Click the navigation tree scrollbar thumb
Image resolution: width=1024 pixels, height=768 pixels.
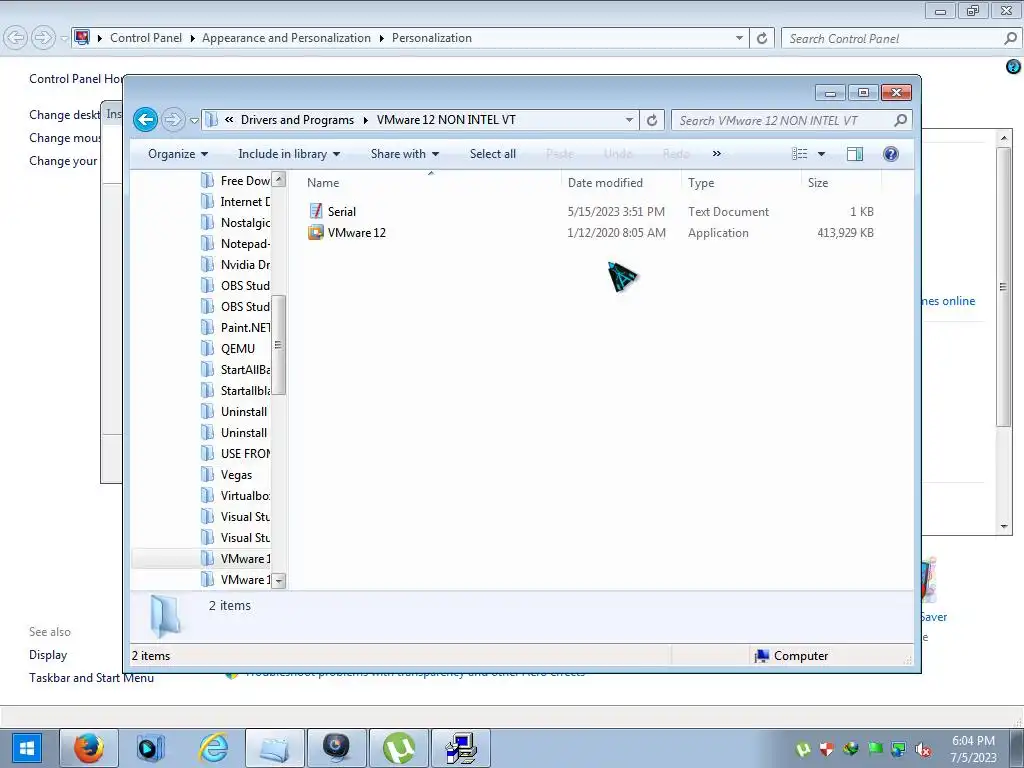tap(278, 345)
